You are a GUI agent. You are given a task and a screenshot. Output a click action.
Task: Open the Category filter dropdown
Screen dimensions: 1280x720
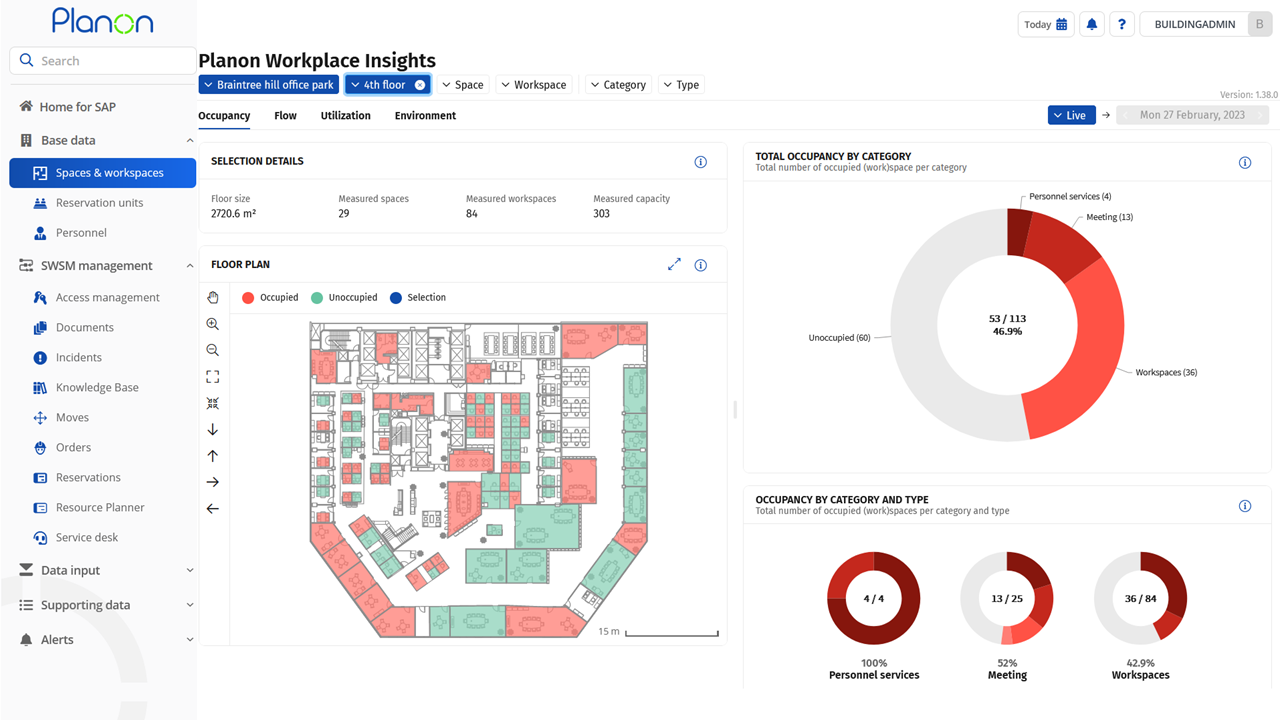(x=617, y=85)
